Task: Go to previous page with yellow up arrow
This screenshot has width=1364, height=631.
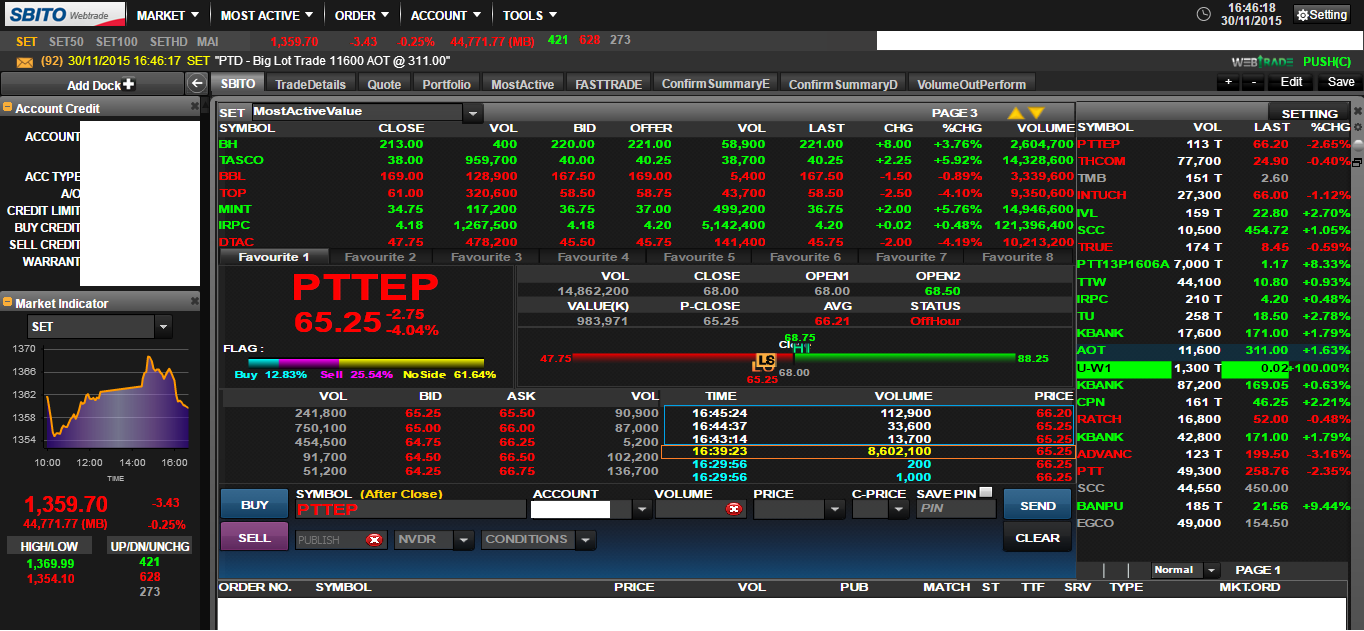Action: [x=1015, y=113]
